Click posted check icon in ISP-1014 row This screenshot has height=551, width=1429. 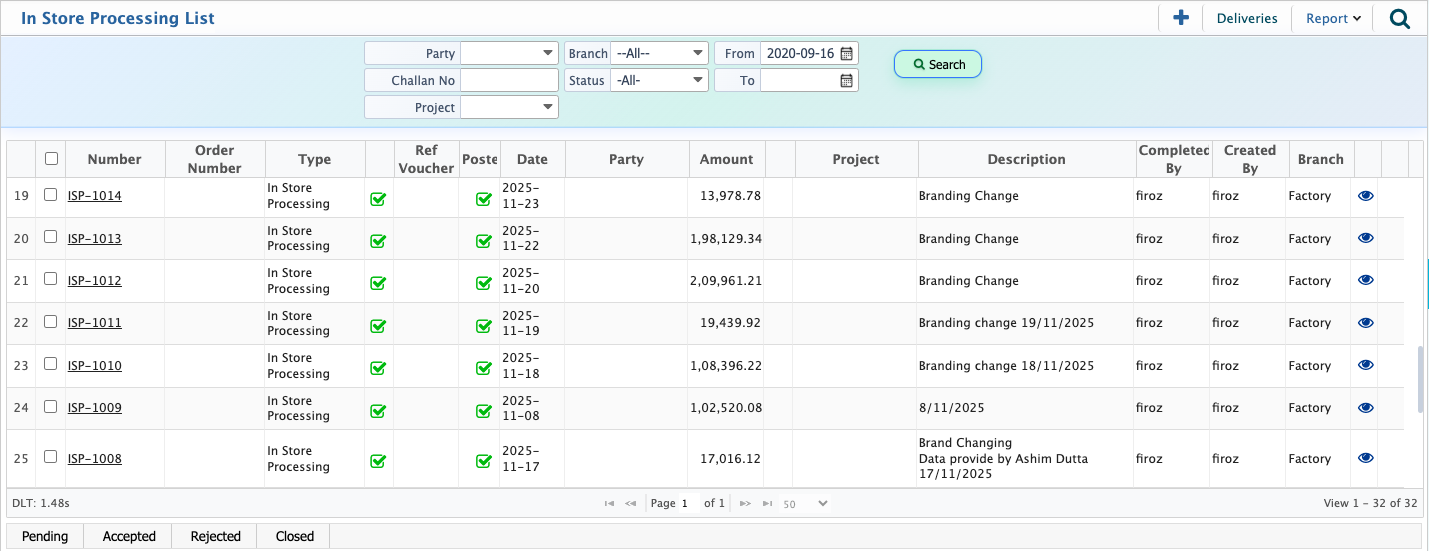pos(484,198)
